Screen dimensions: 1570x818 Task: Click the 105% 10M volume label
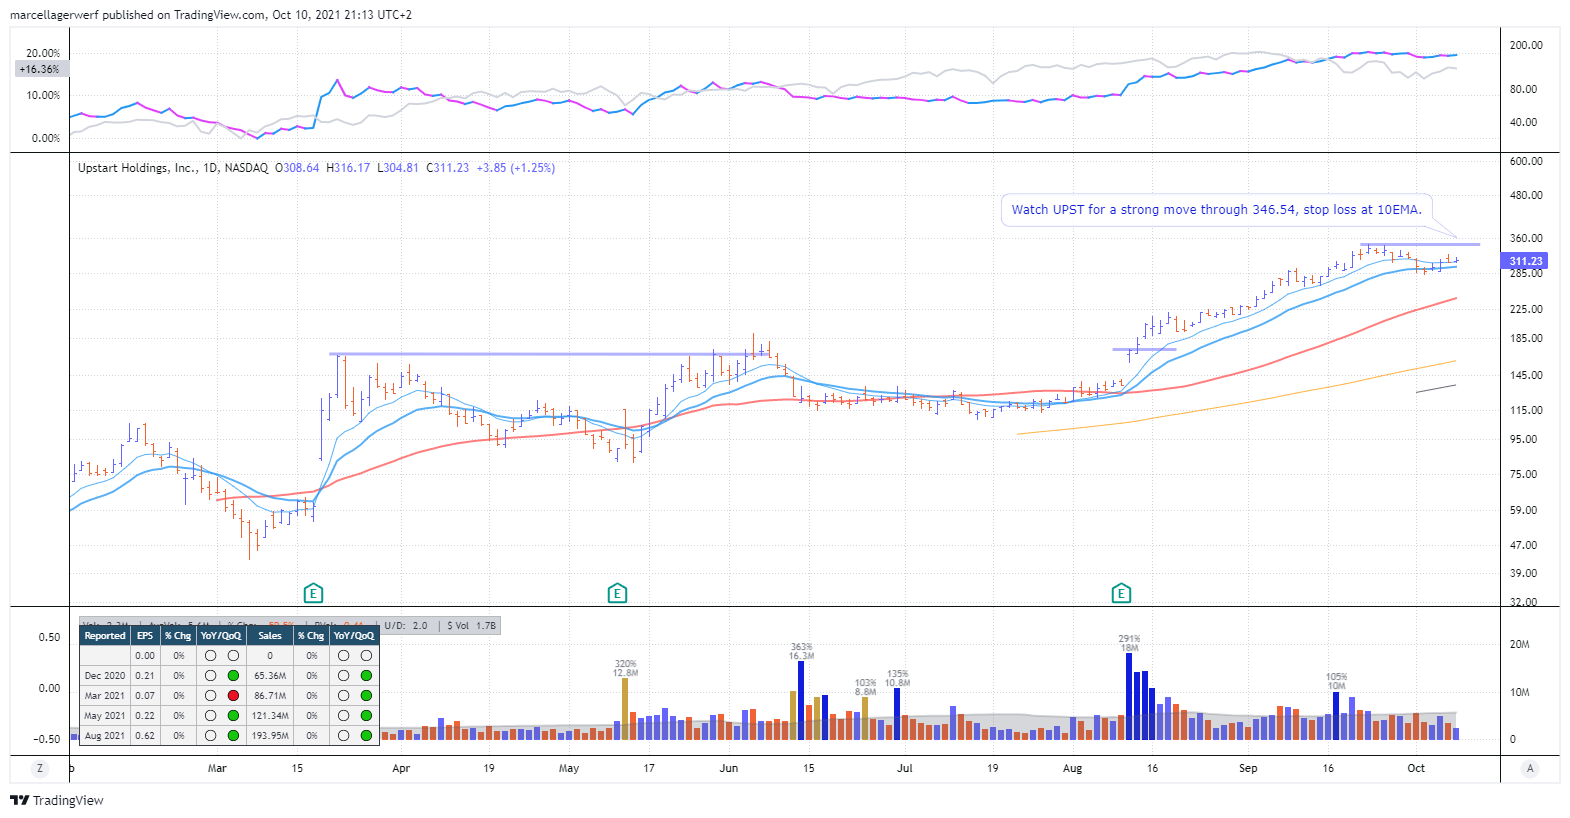click(x=1336, y=681)
